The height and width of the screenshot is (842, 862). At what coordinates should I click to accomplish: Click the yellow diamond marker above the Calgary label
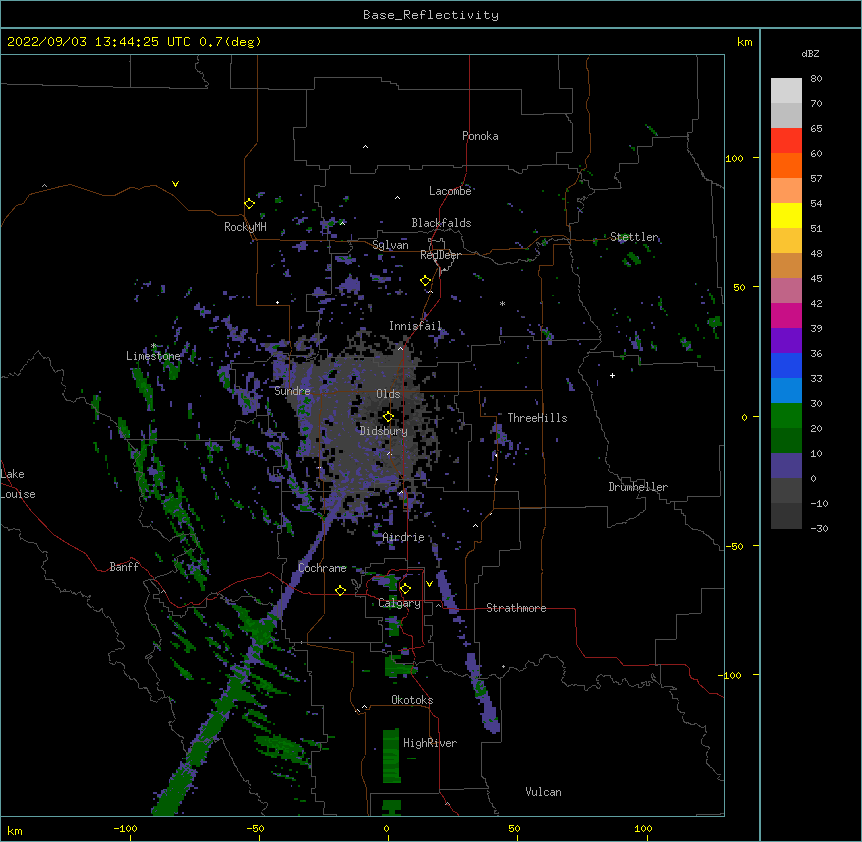(x=405, y=589)
